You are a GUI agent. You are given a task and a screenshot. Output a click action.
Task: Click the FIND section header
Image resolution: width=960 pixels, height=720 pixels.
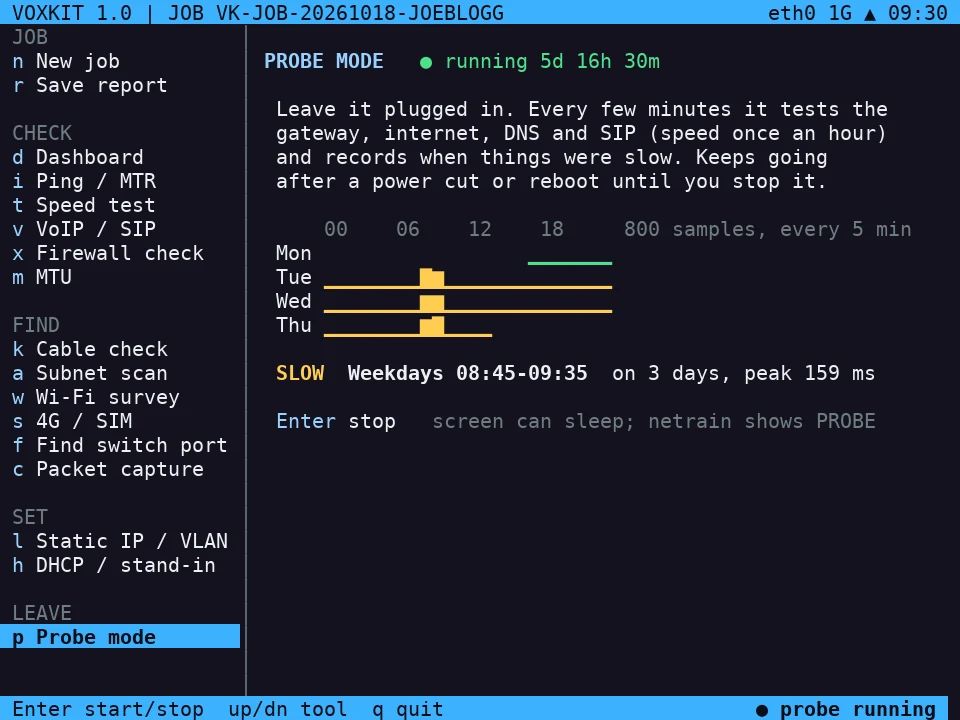(x=36, y=325)
